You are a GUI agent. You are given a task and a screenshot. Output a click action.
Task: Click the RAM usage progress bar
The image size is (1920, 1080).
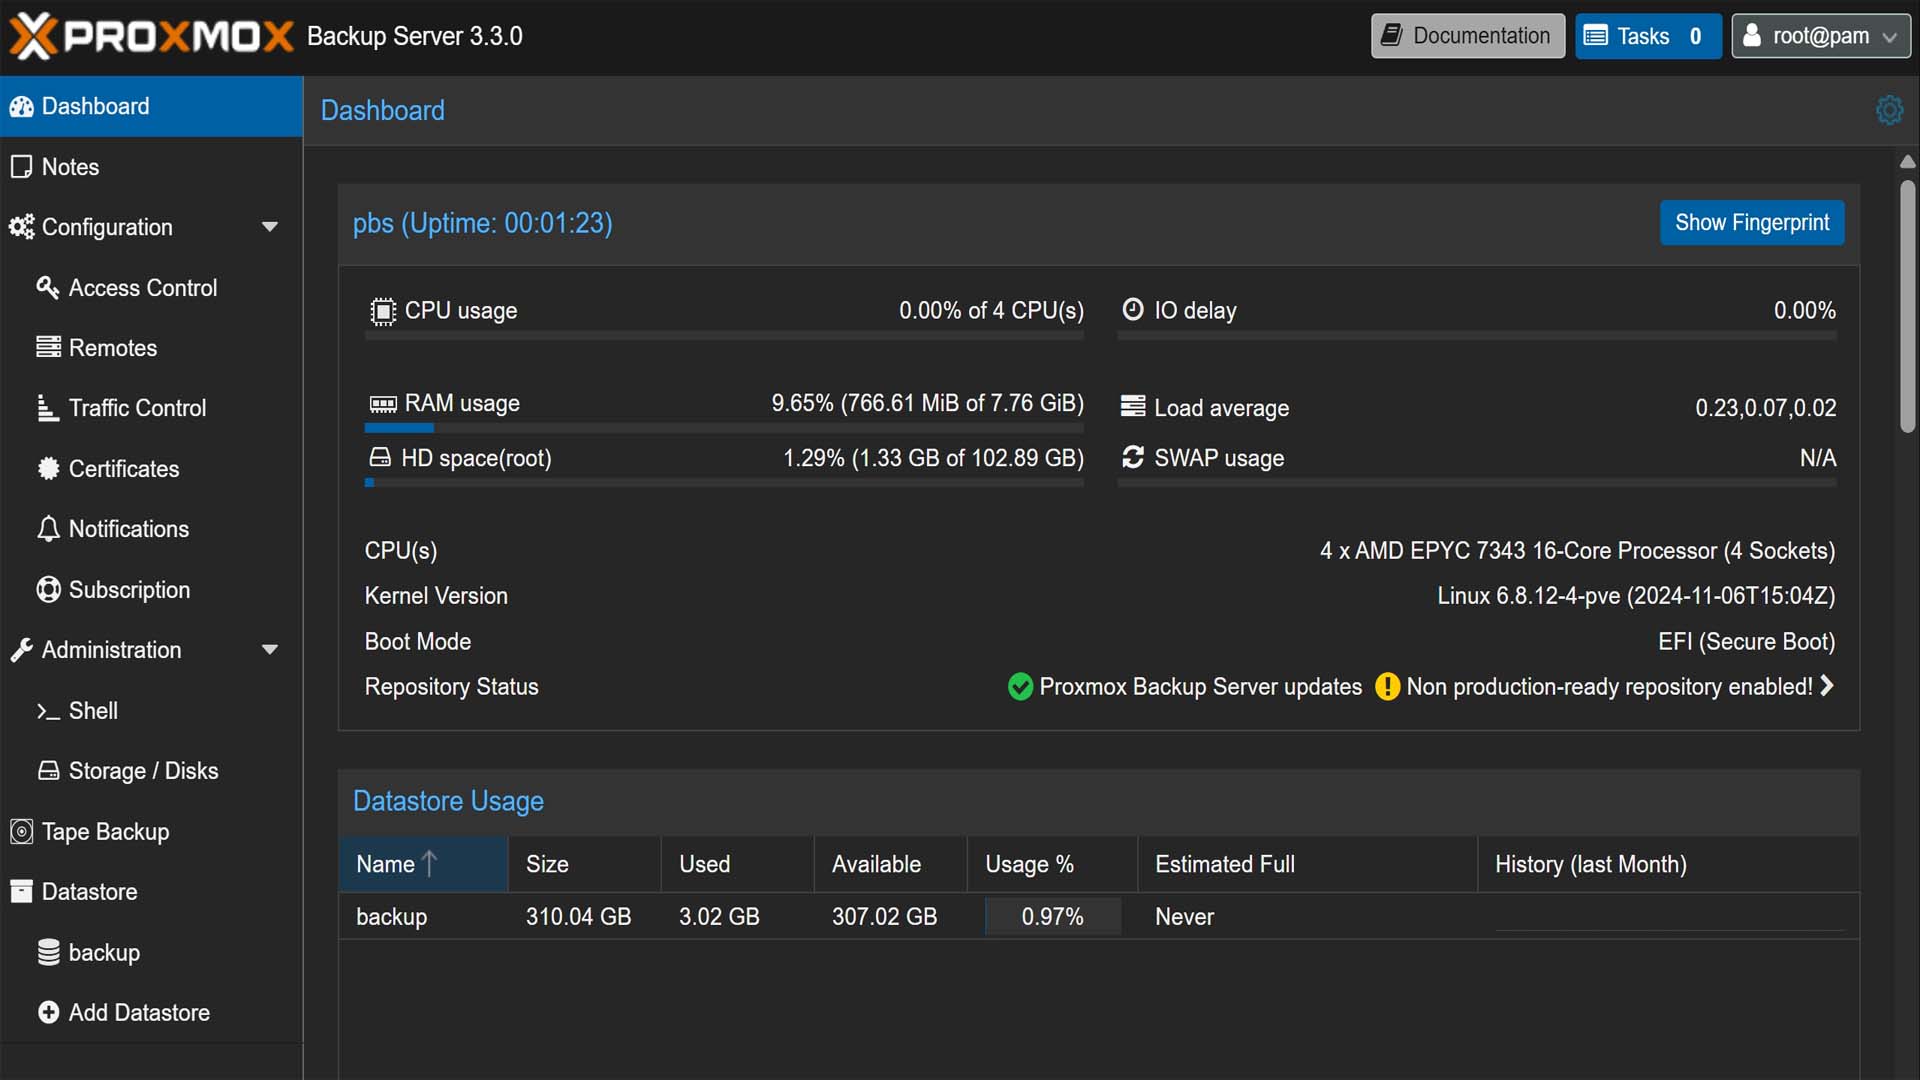click(x=724, y=428)
